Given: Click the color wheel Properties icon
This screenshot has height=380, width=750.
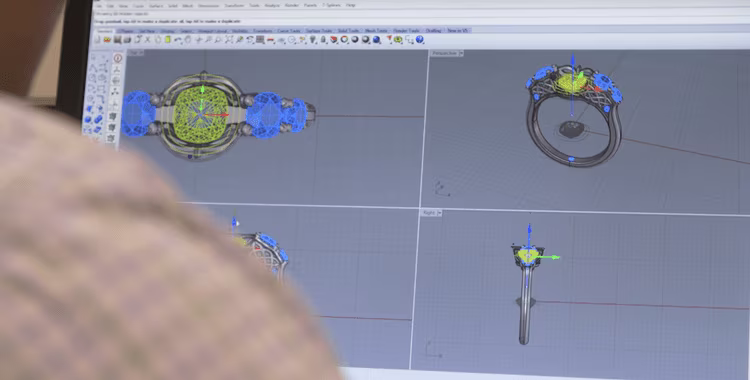Looking at the screenshot, I should point(344,40).
